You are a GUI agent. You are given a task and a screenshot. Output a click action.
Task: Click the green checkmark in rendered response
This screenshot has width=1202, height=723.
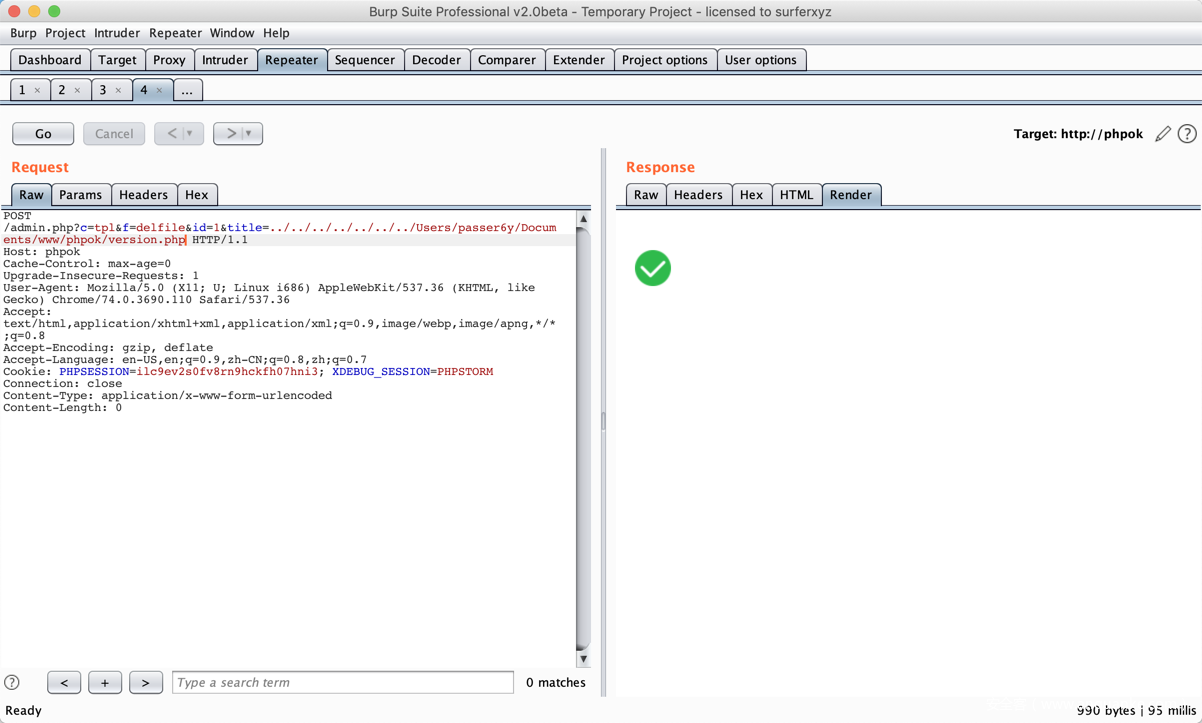pyautogui.click(x=653, y=268)
